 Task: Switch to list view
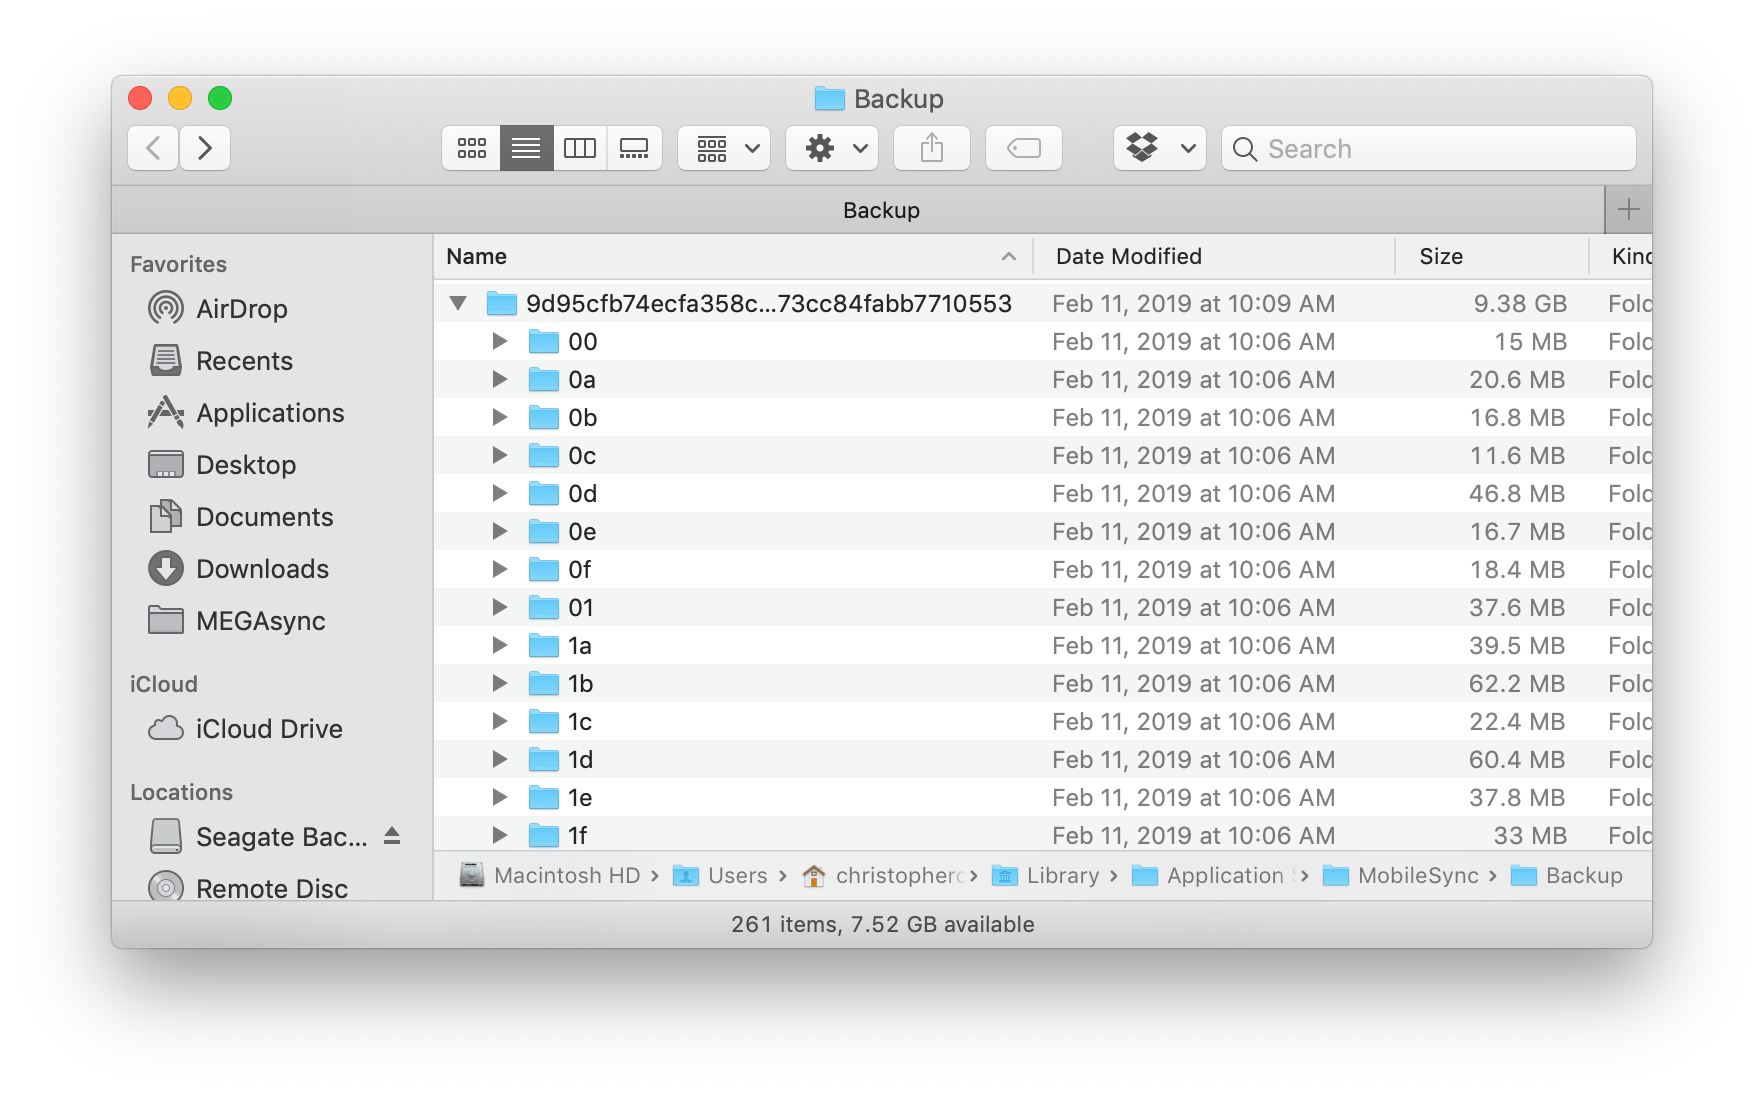coord(526,148)
